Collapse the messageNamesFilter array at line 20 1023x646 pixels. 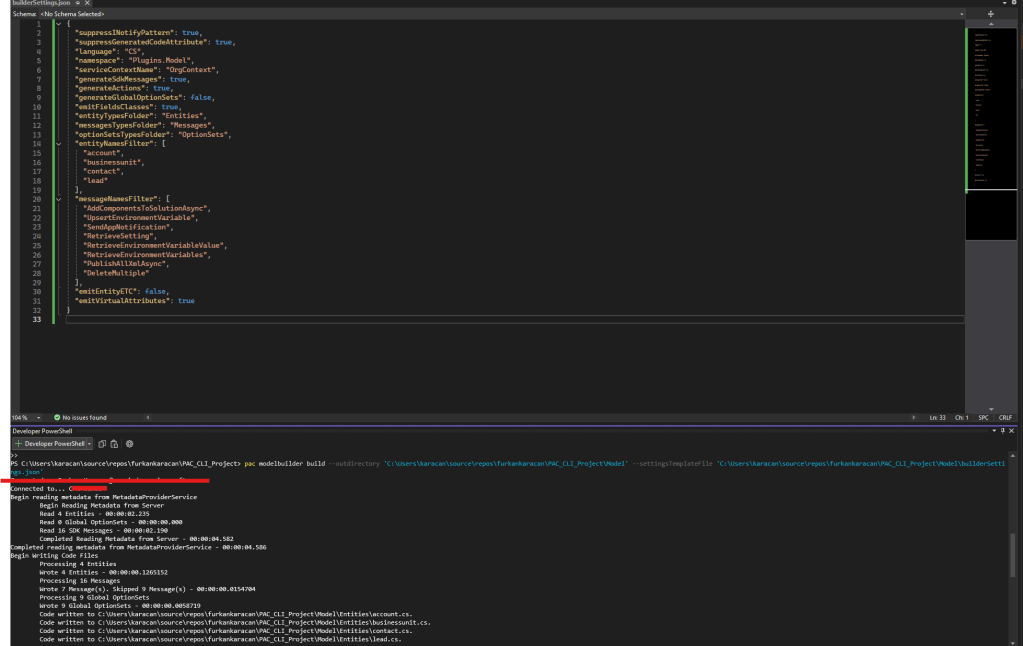tap(60, 199)
